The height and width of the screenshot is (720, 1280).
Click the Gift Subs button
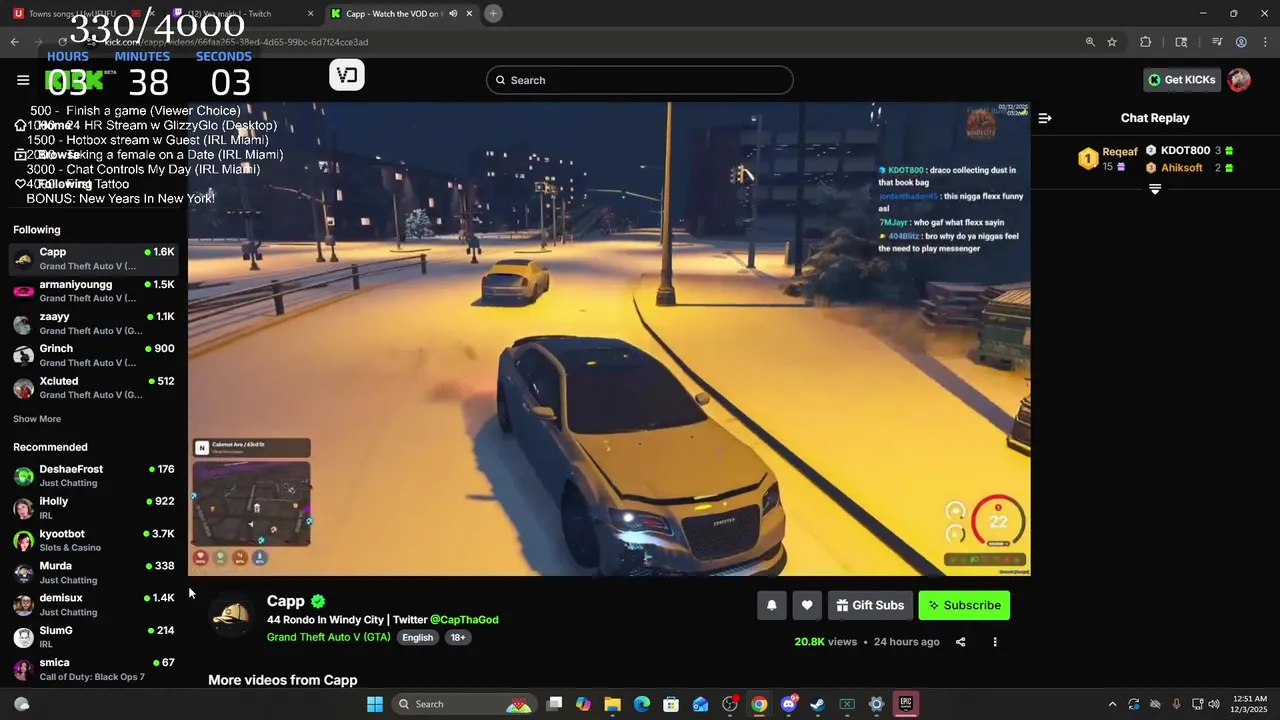coord(870,605)
